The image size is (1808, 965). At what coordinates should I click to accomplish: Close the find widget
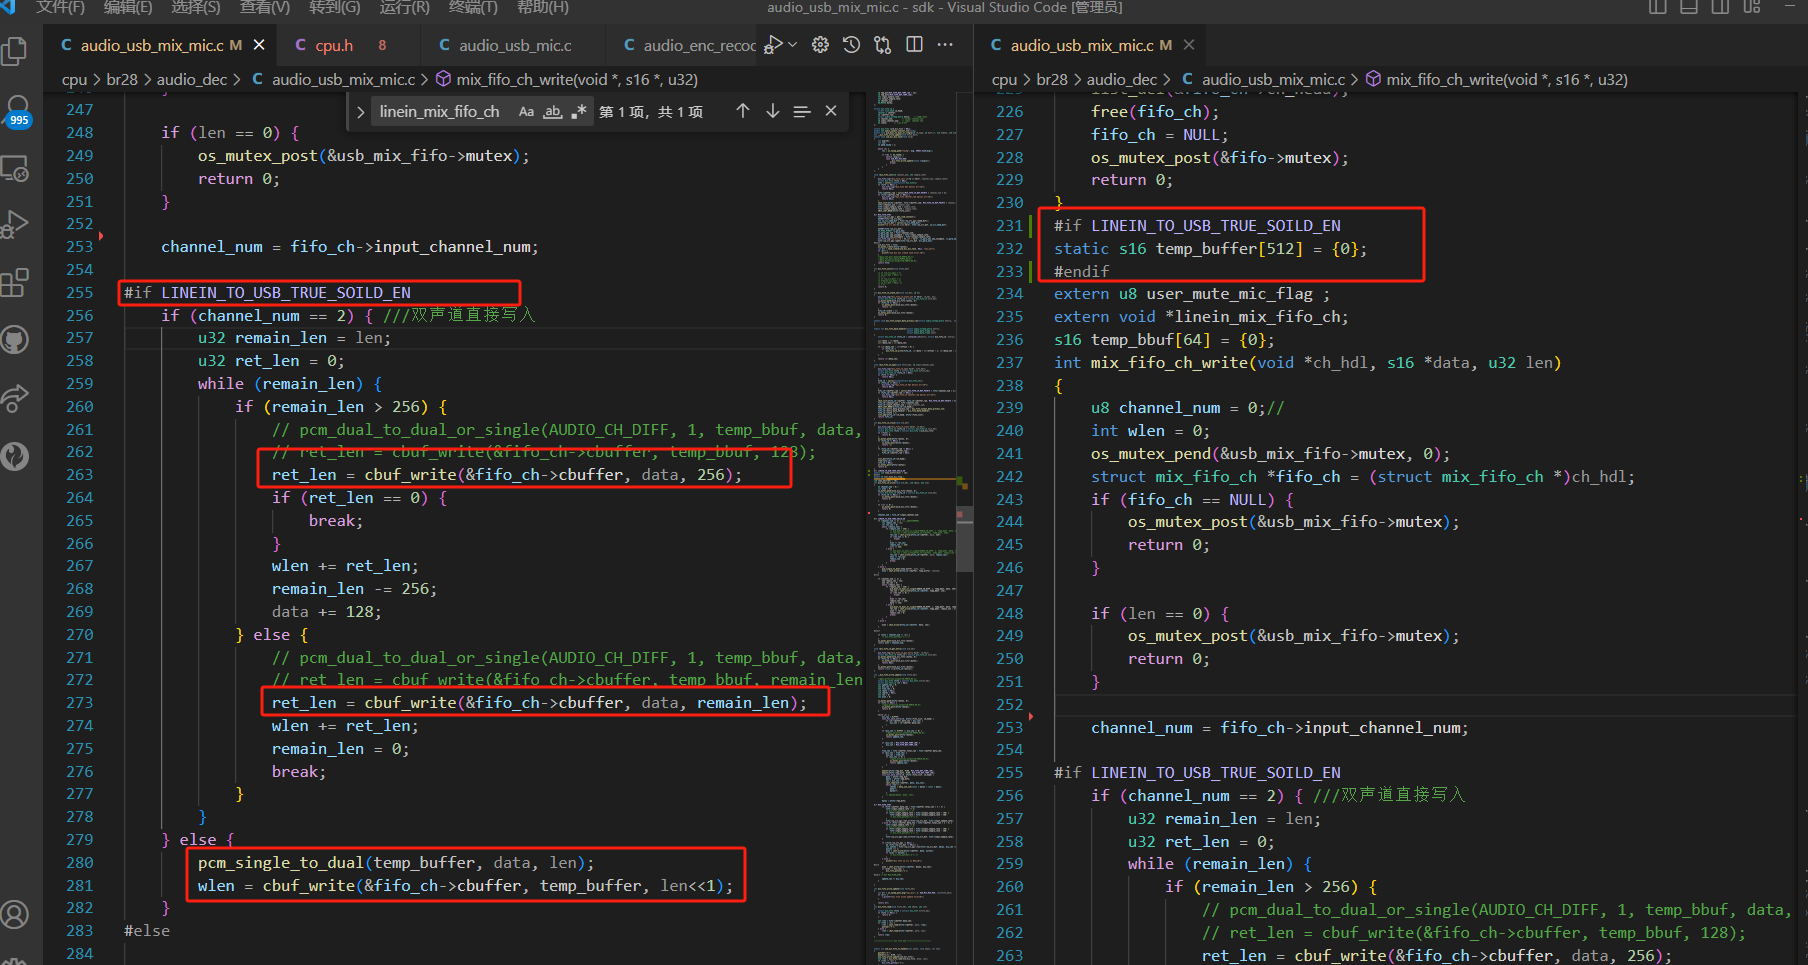pyautogui.click(x=831, y=111)
